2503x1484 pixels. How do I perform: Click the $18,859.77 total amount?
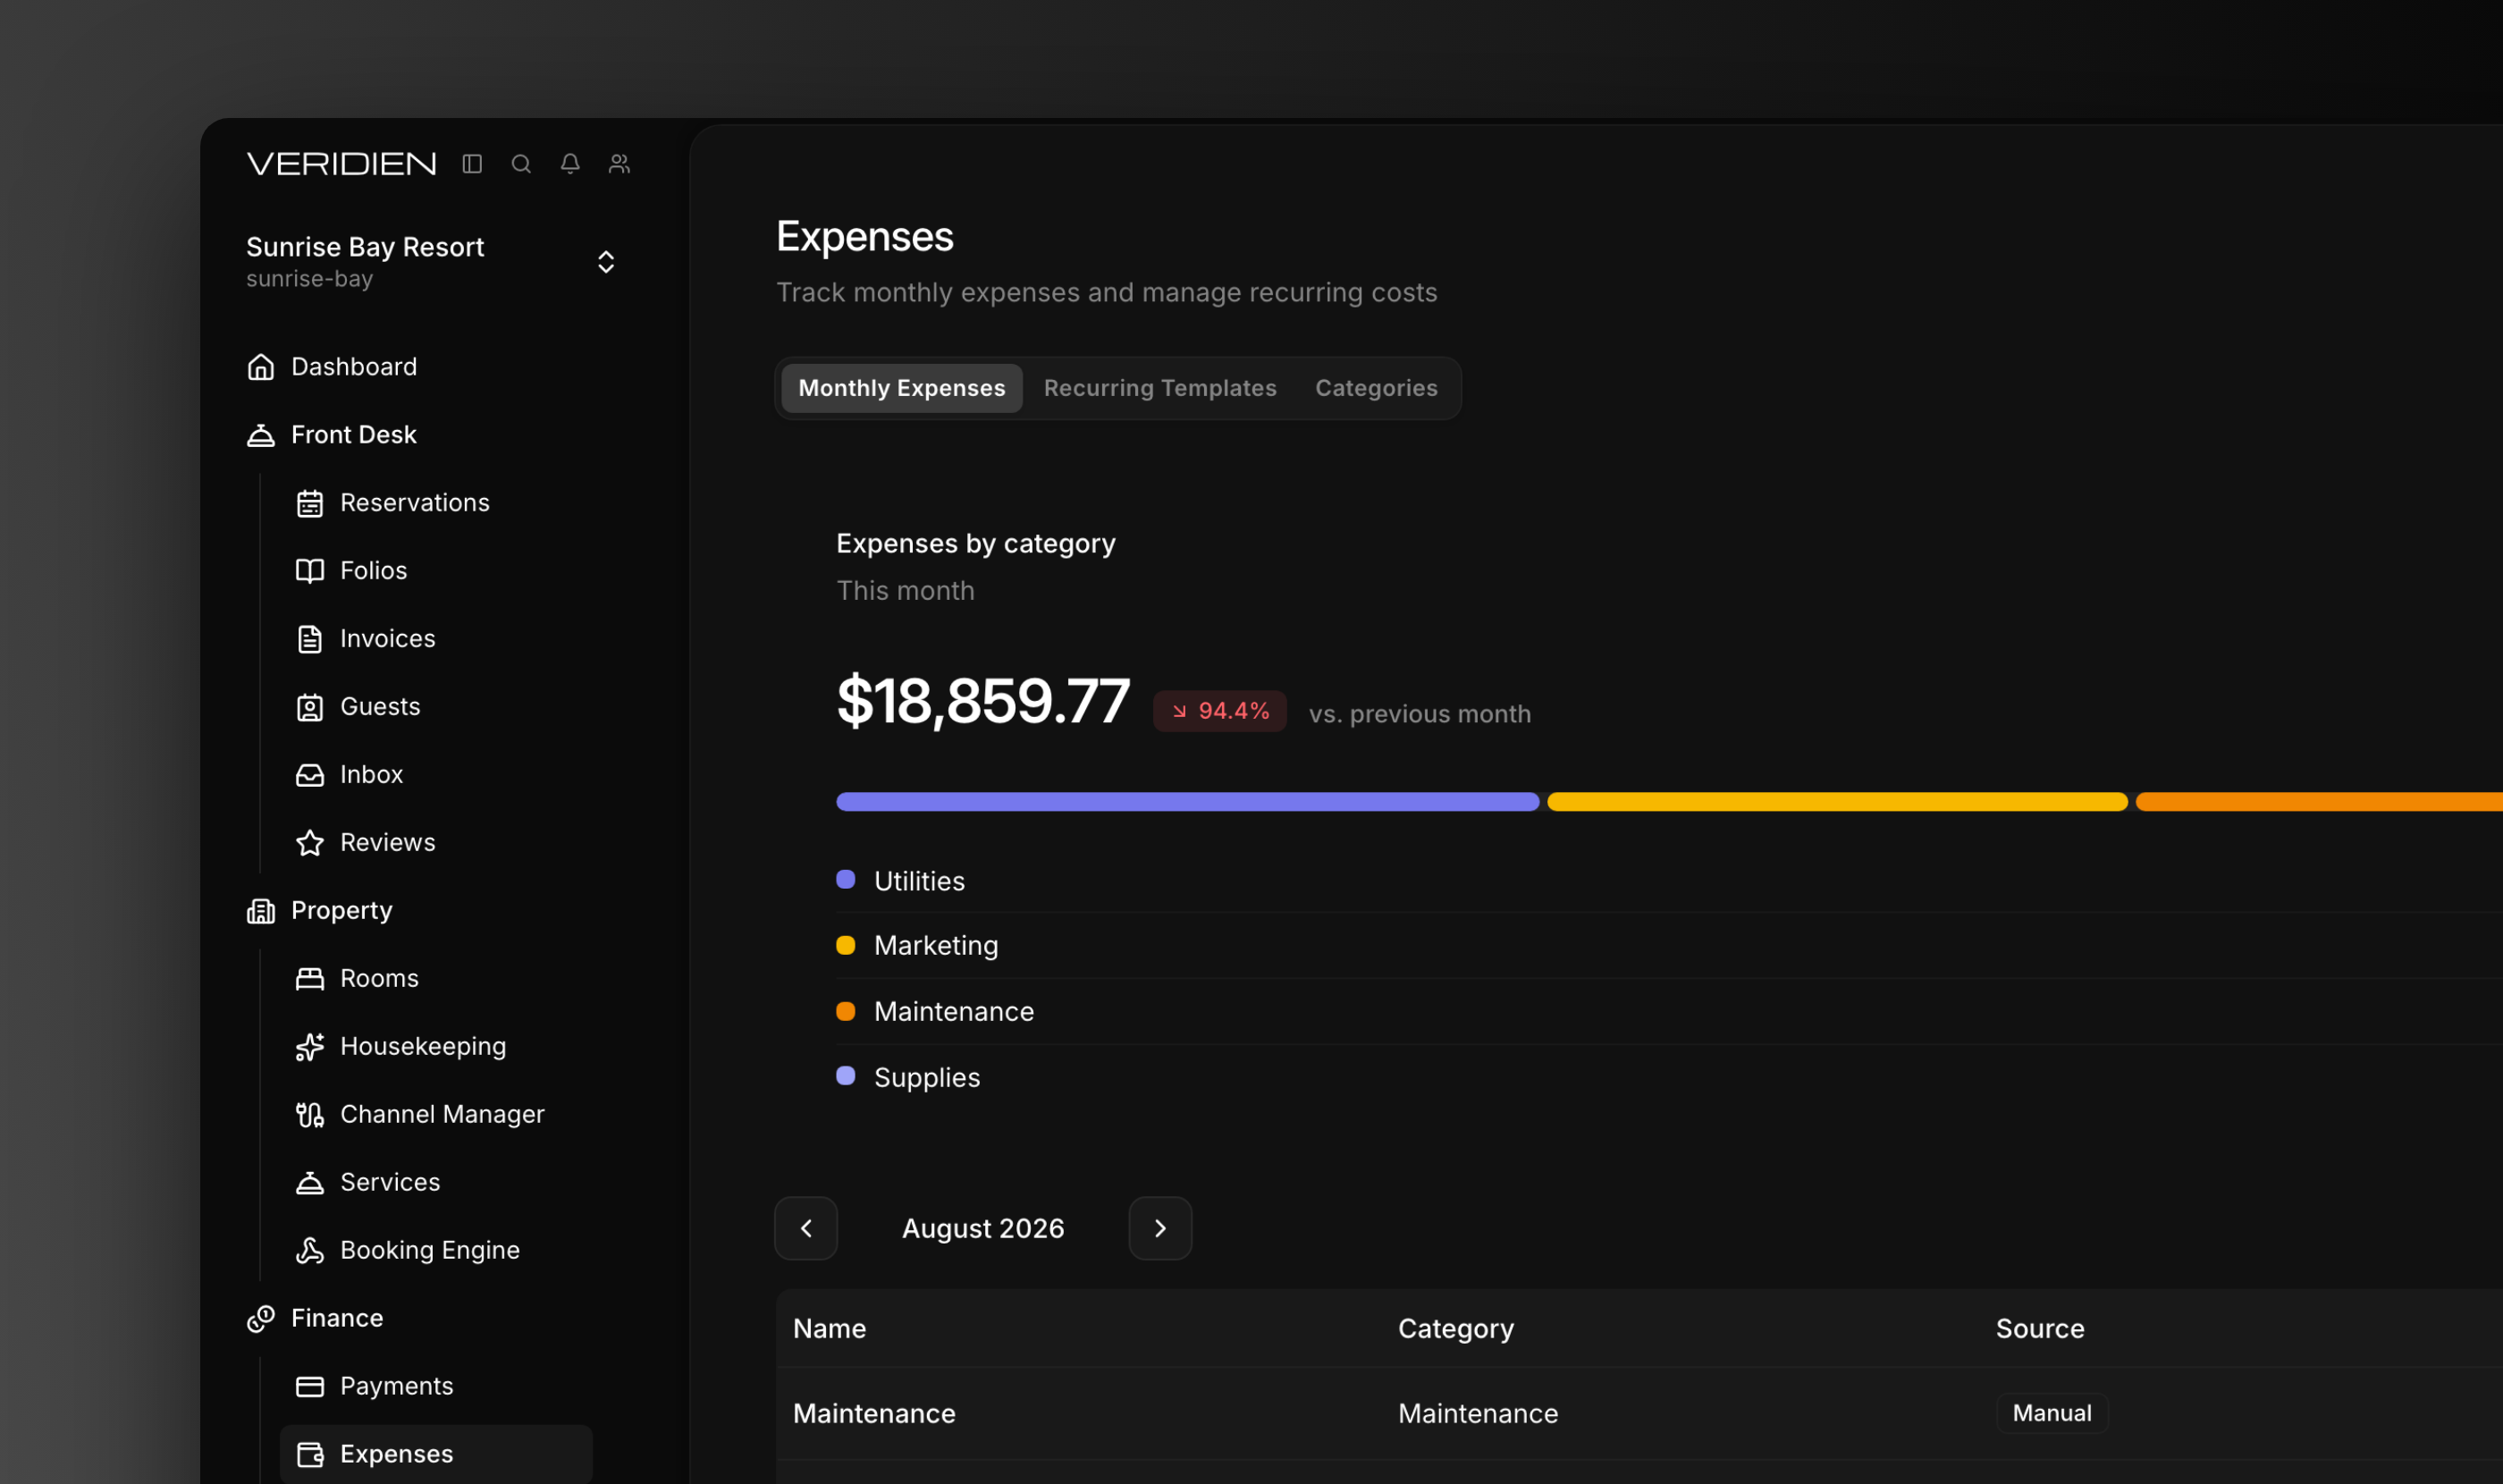(x=983, y=701)
